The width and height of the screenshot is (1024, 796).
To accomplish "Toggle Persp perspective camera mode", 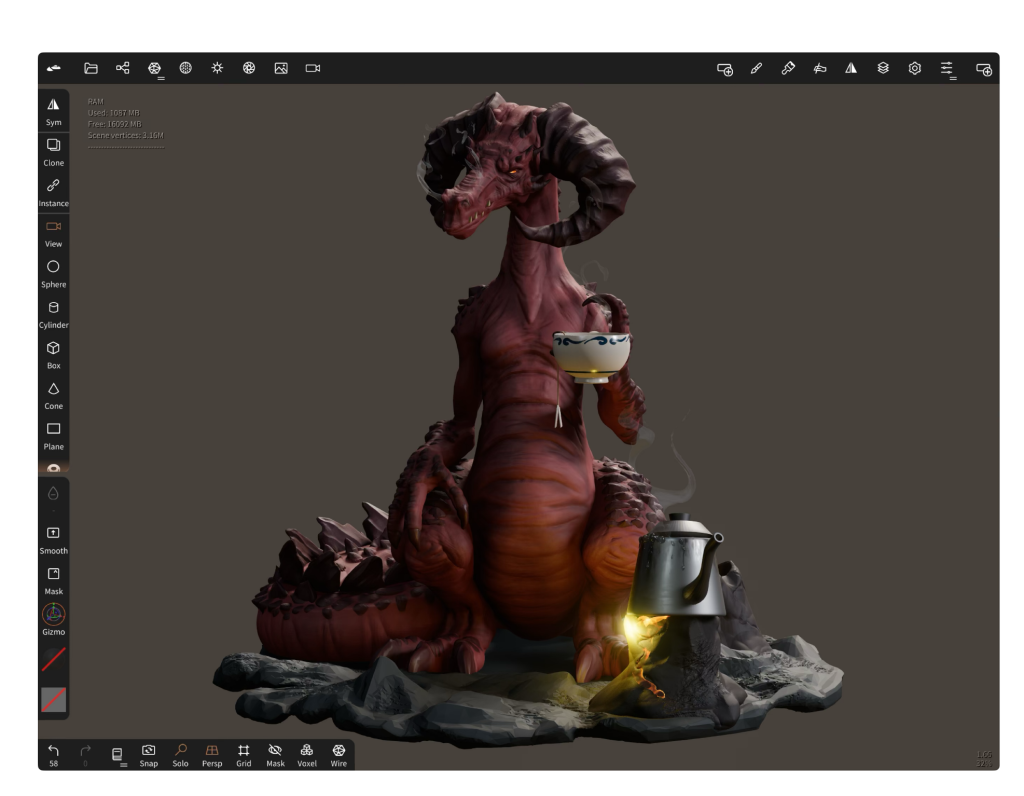I will (212, 754).
